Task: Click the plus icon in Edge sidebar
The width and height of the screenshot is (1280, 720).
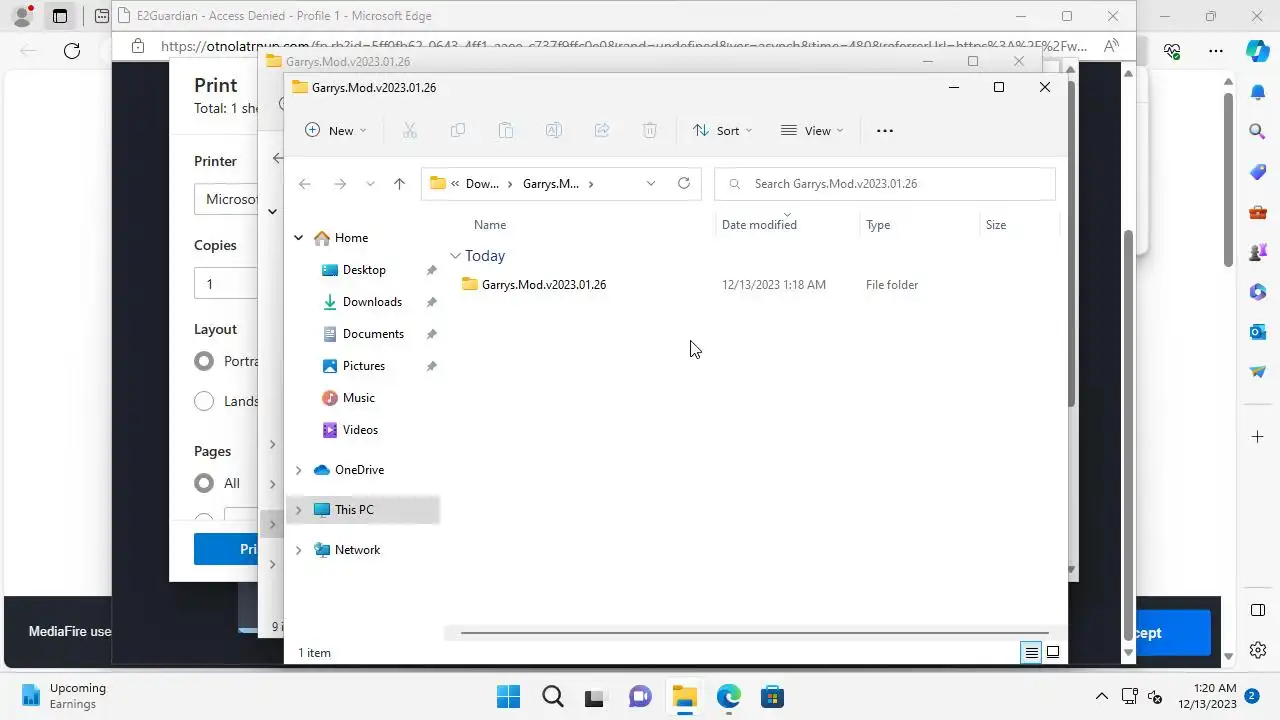Action: (1258, 437)
